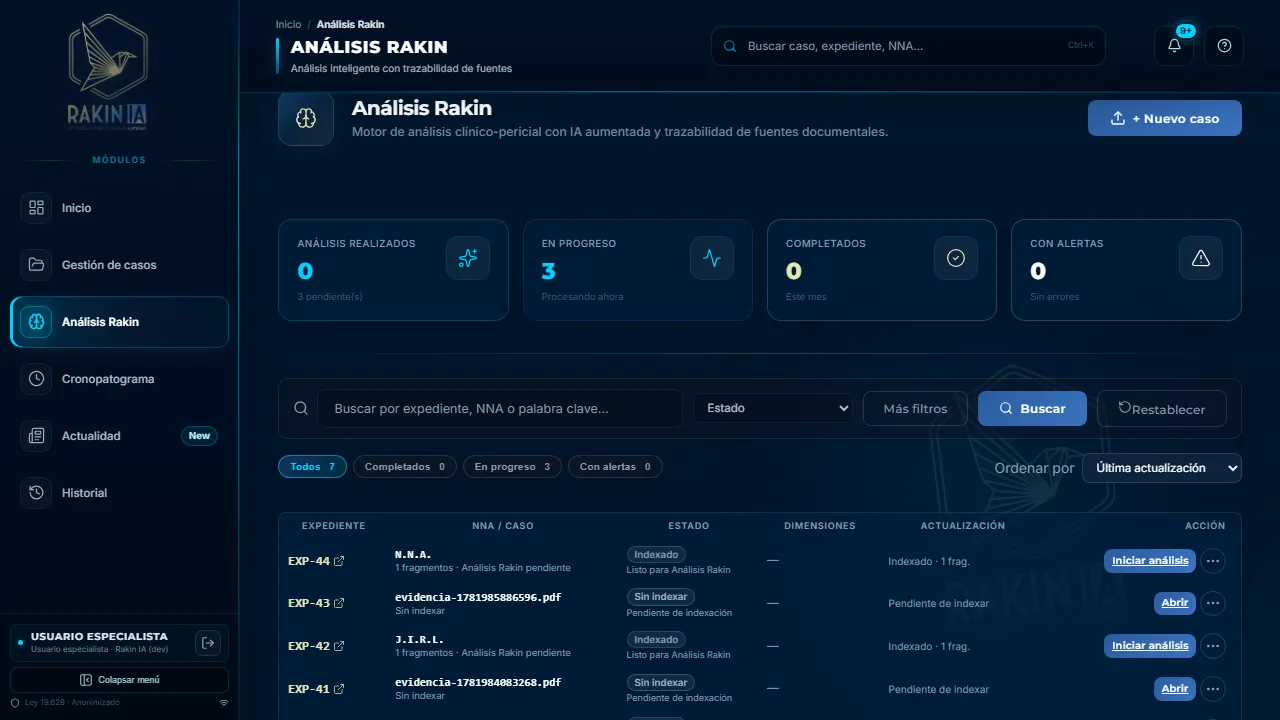This screenshot has height=720, width=1280.
Task: Focus the top Buscar caso search field
Action: tap(908, 46)
